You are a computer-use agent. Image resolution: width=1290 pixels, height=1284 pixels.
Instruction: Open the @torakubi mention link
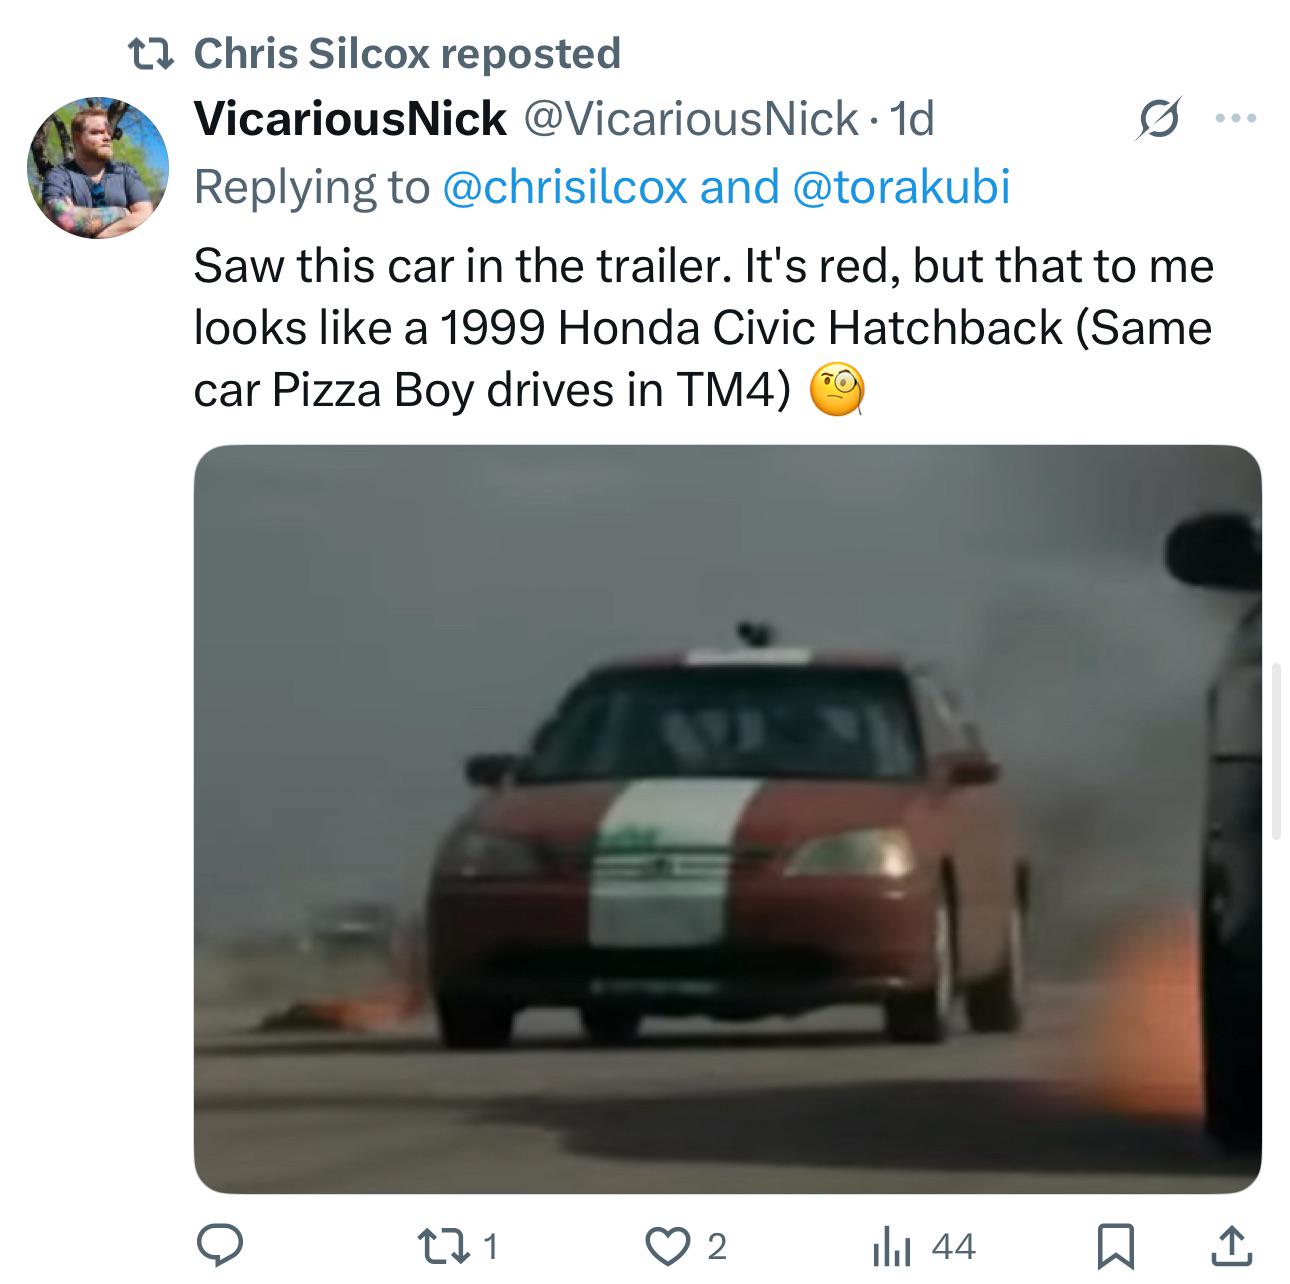pyautogui.click(x=901, y=186)
